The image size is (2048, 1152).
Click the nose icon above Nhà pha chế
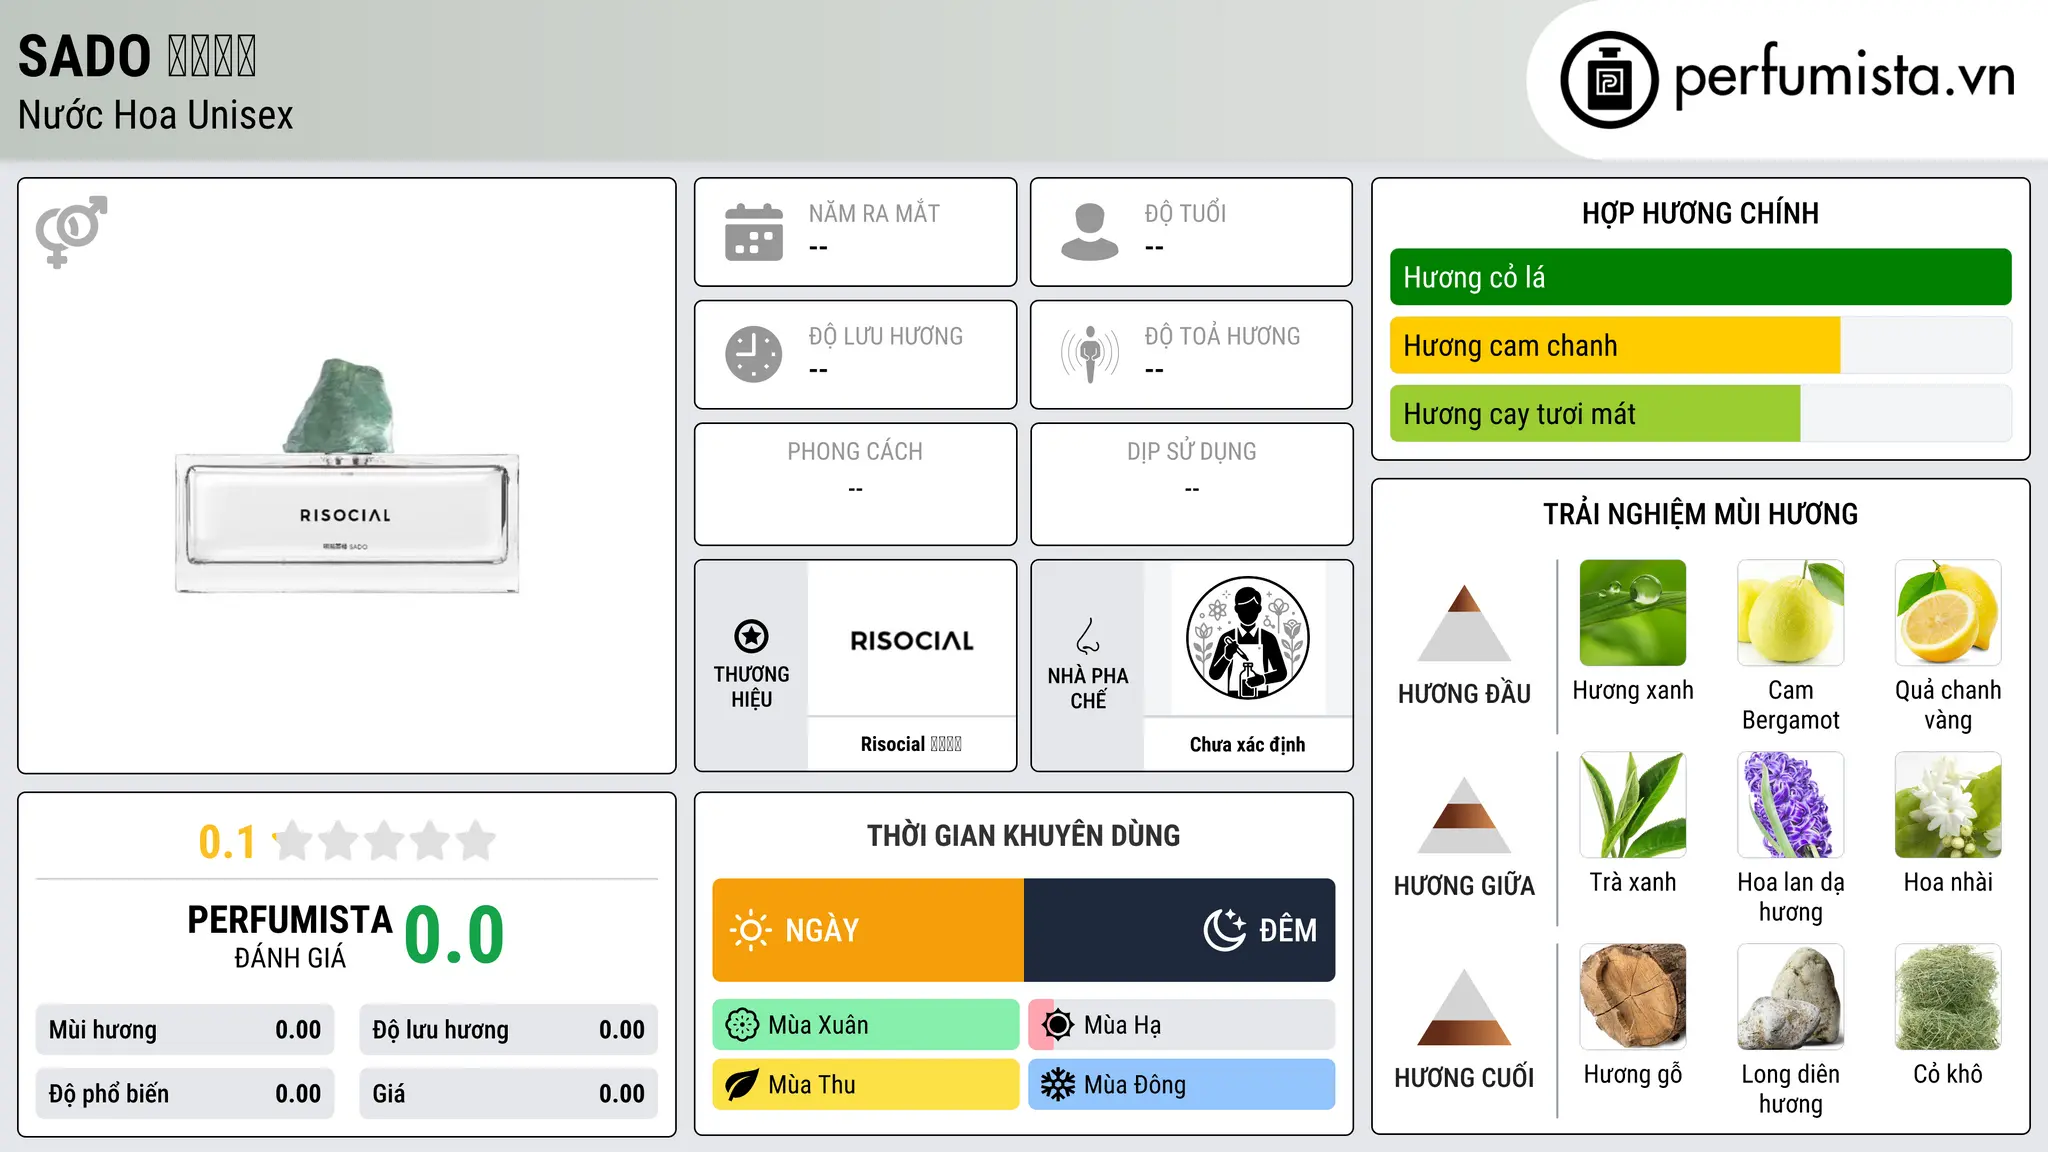click(1088, 636)
